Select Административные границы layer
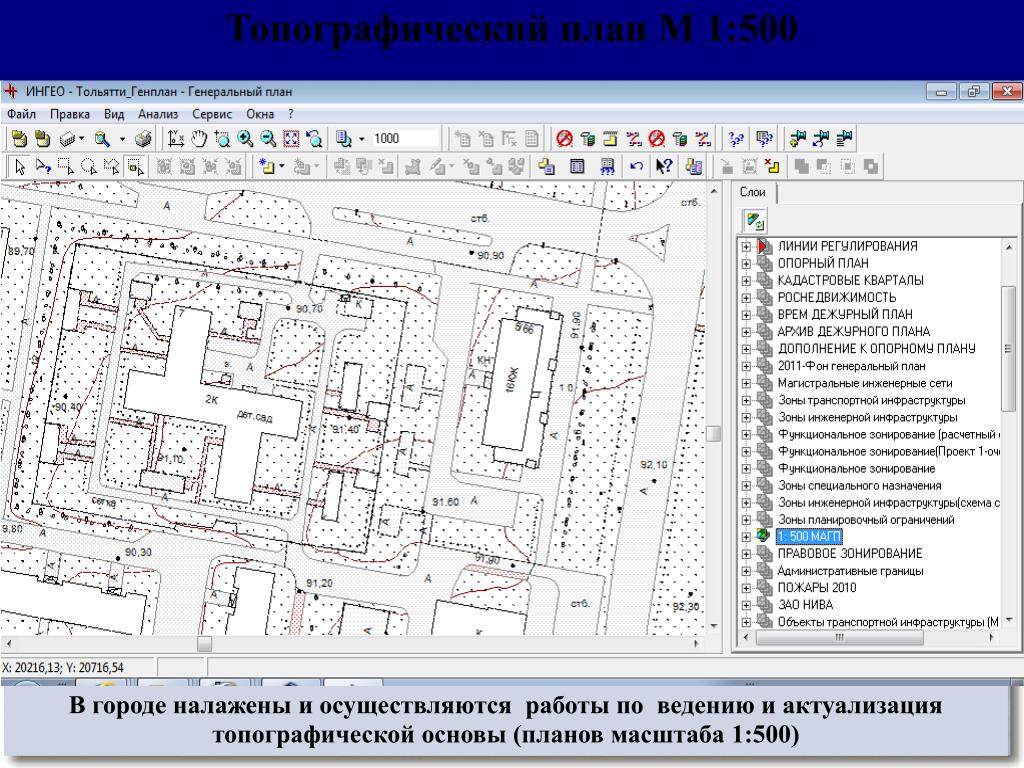The image size is (1024, 768). 850,571
